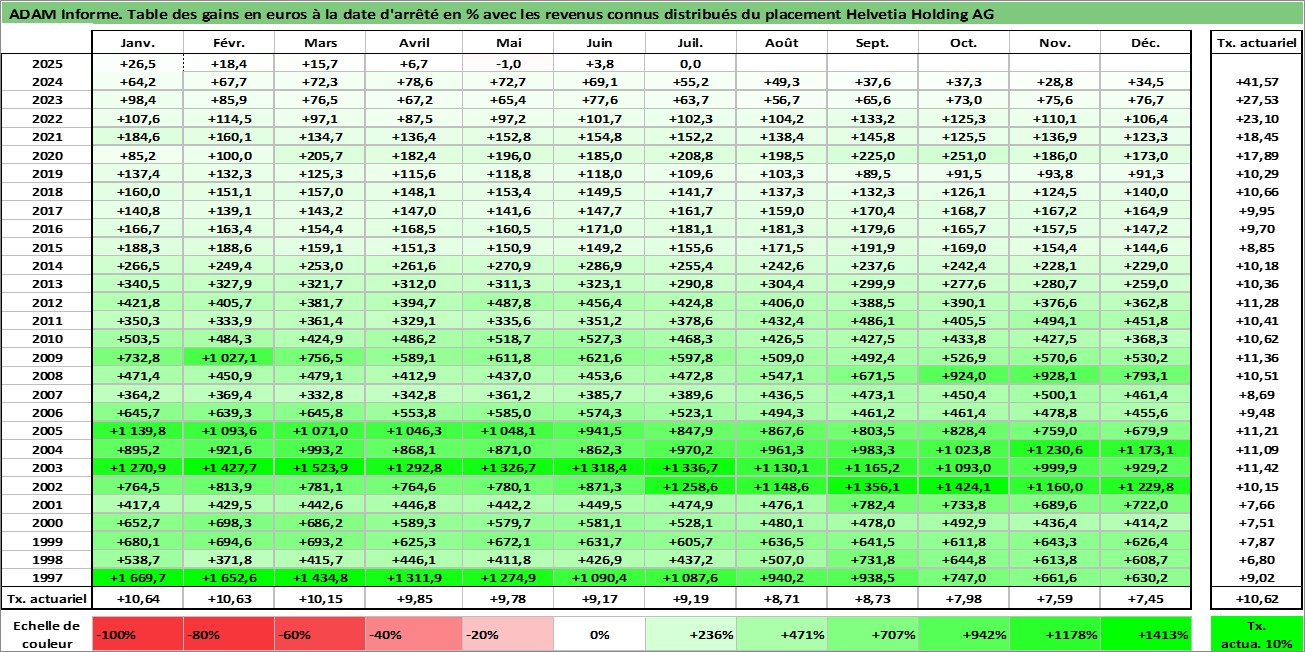Click the value +1 027,1 in 2009

[229, 357]
